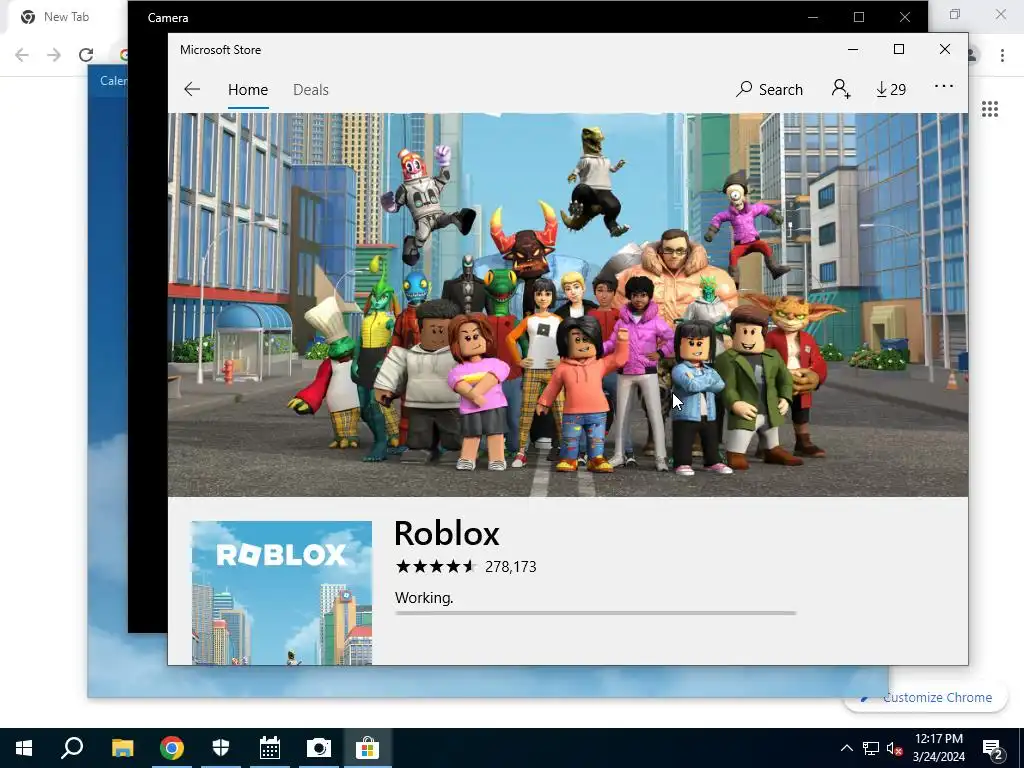Open taskbar search
This screenshot has width=1024, height=768.
tap(72, 748)
